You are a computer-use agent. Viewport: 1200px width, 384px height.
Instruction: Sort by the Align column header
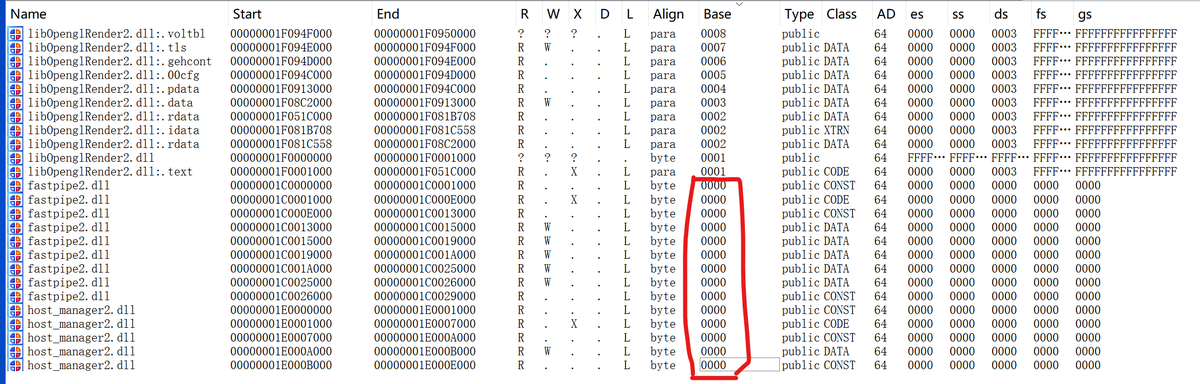668,15
